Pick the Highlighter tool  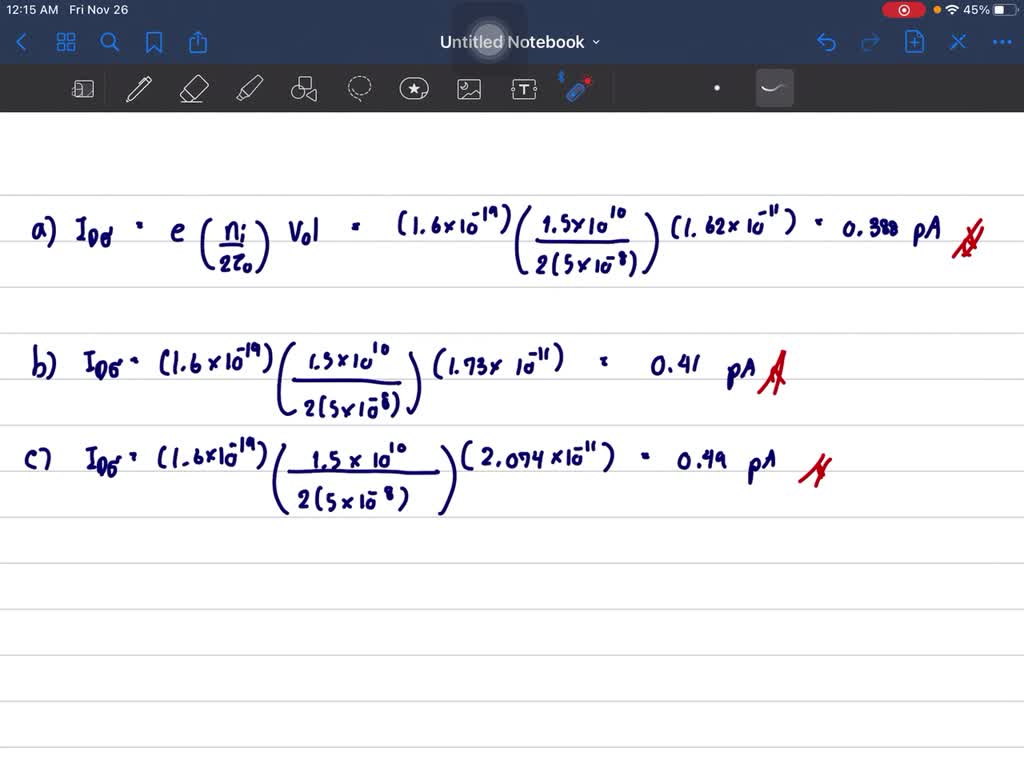point(249,88)
